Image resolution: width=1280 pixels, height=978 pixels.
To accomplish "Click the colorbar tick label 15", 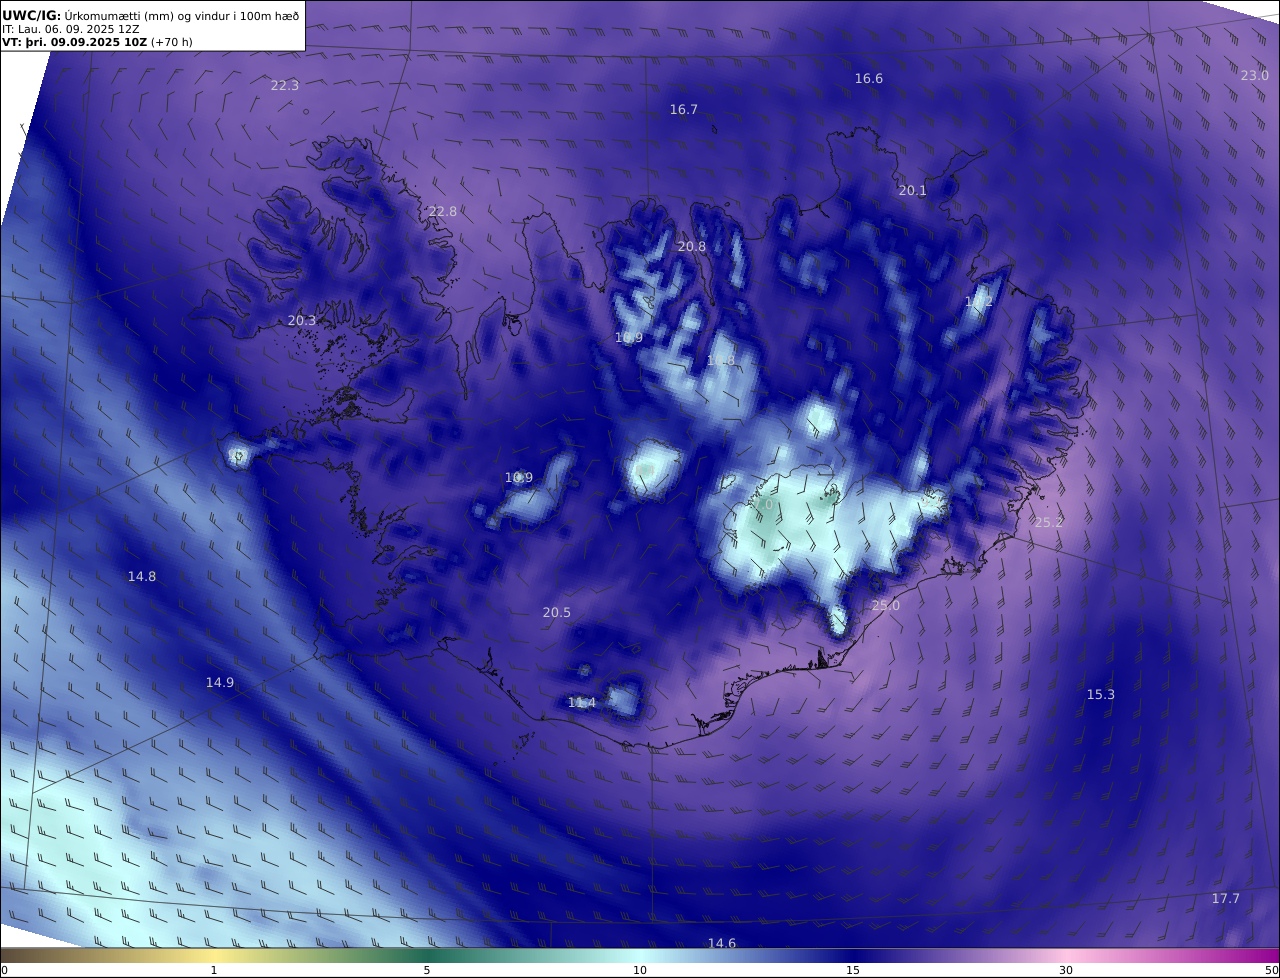I will click(x=853, y=971).
